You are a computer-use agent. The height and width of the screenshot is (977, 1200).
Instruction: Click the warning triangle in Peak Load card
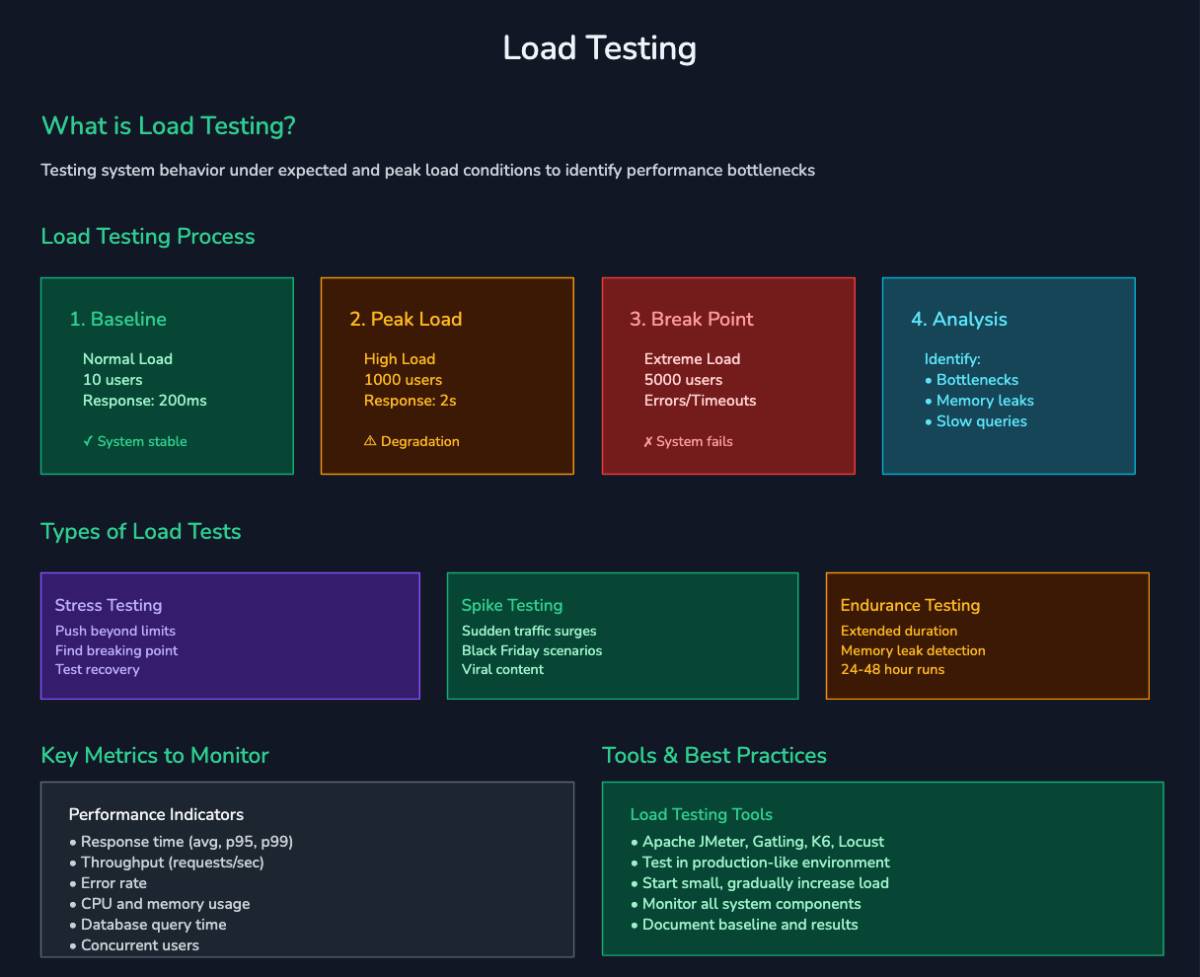[x=370, y=440]
